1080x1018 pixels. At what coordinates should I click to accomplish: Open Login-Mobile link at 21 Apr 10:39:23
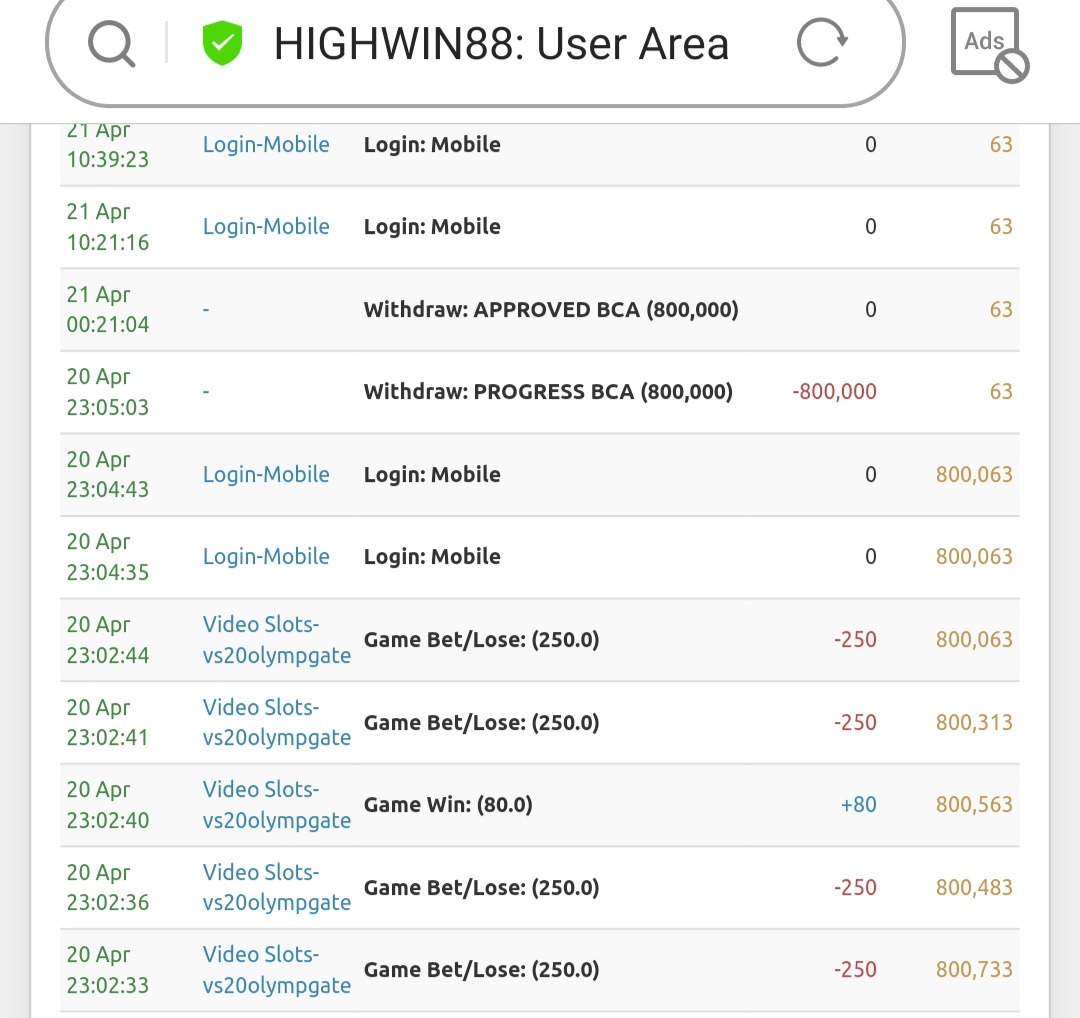(x=266, y=144)
